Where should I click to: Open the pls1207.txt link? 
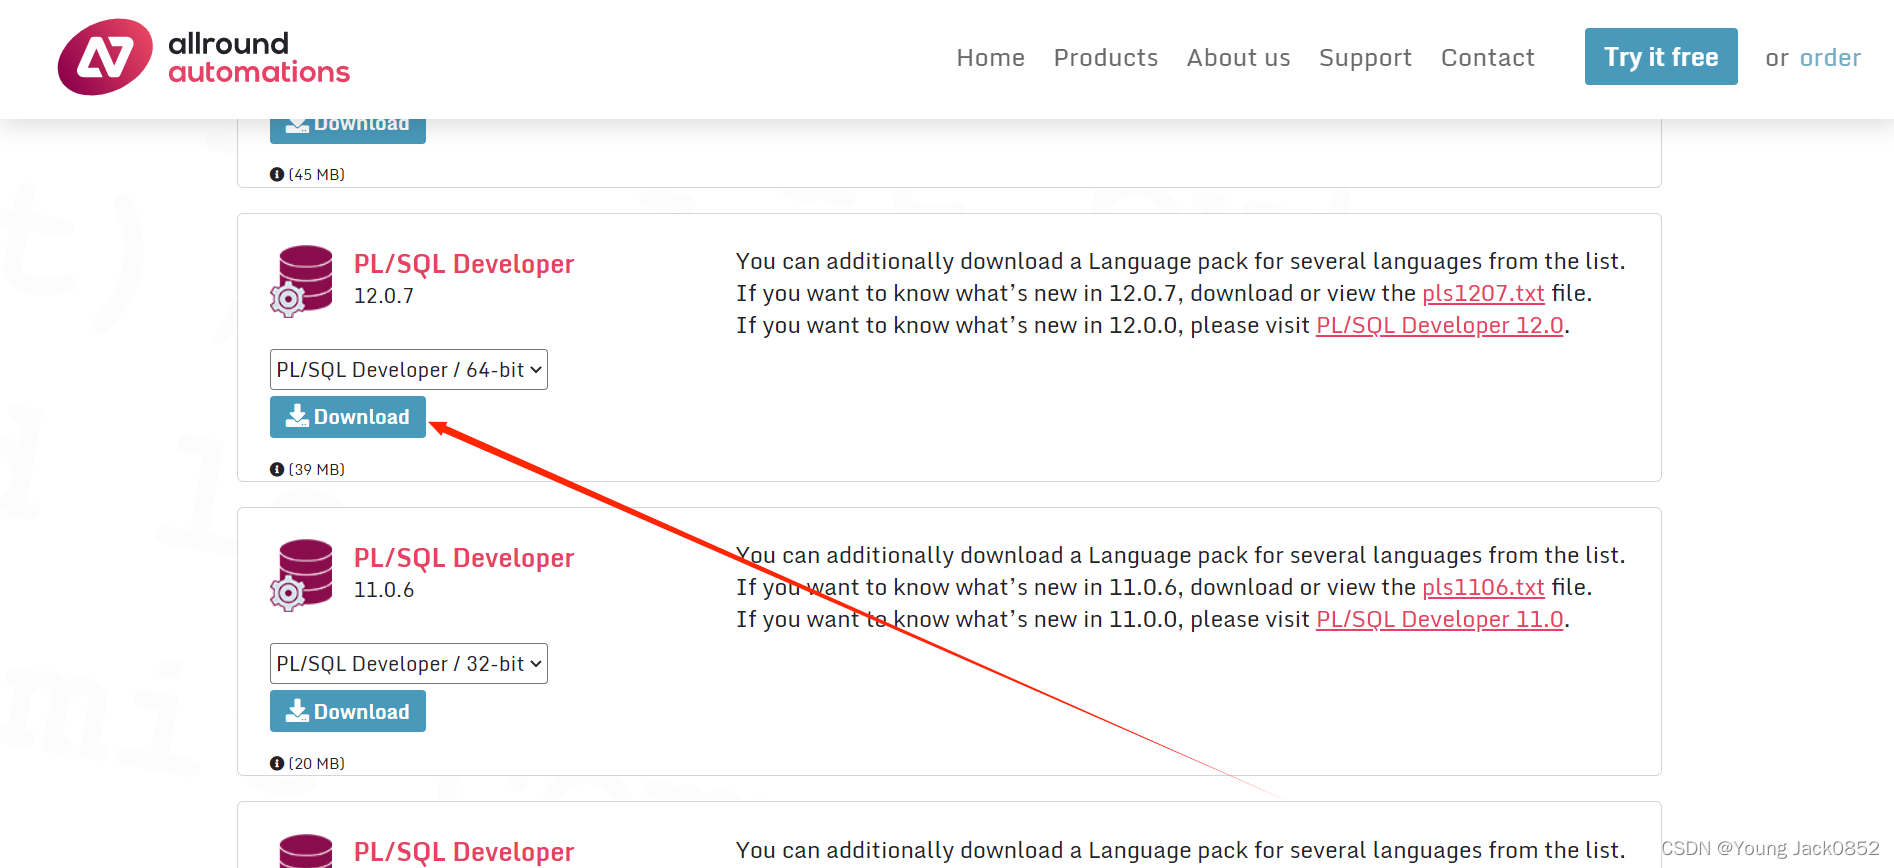[1483, 293]
